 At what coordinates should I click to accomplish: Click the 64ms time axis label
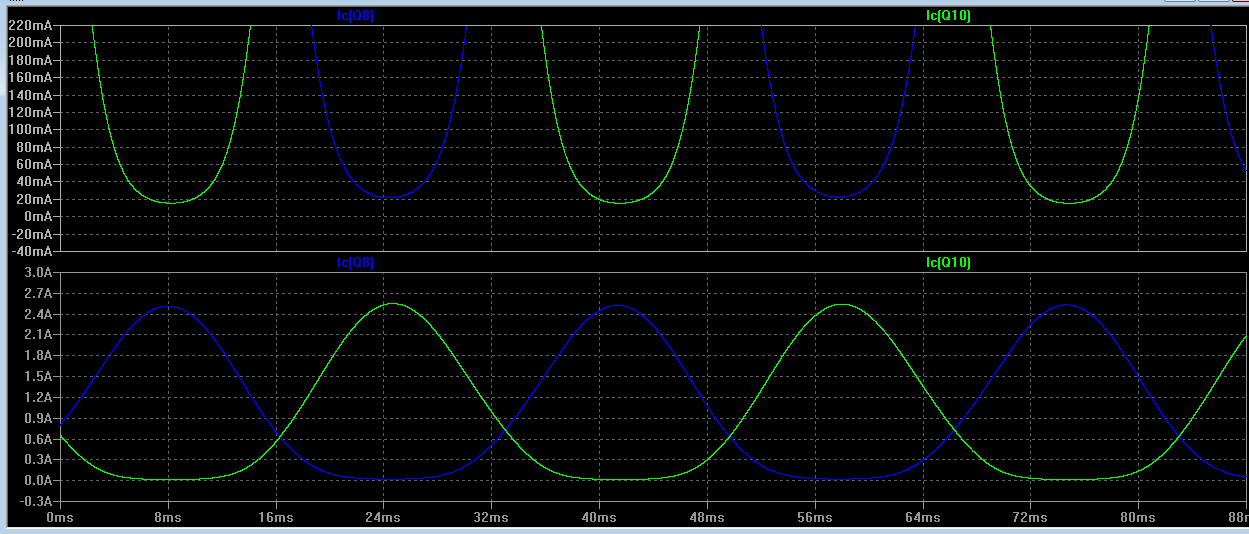[x=922, y=517]
